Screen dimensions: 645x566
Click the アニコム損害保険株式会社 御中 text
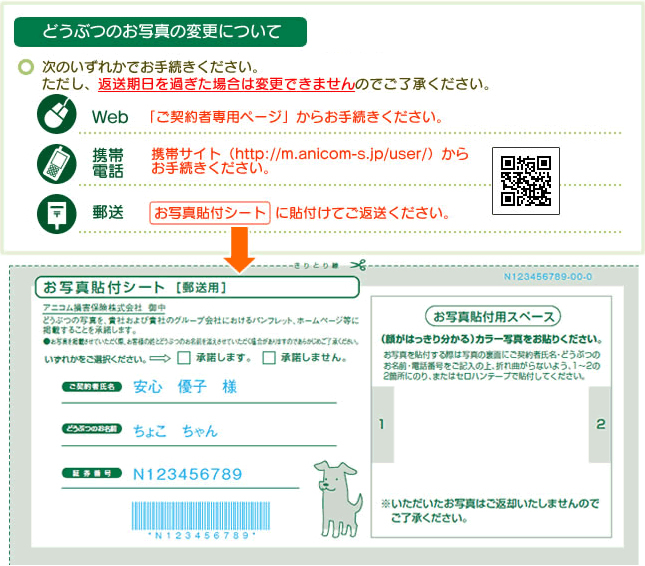click(104, 307)
